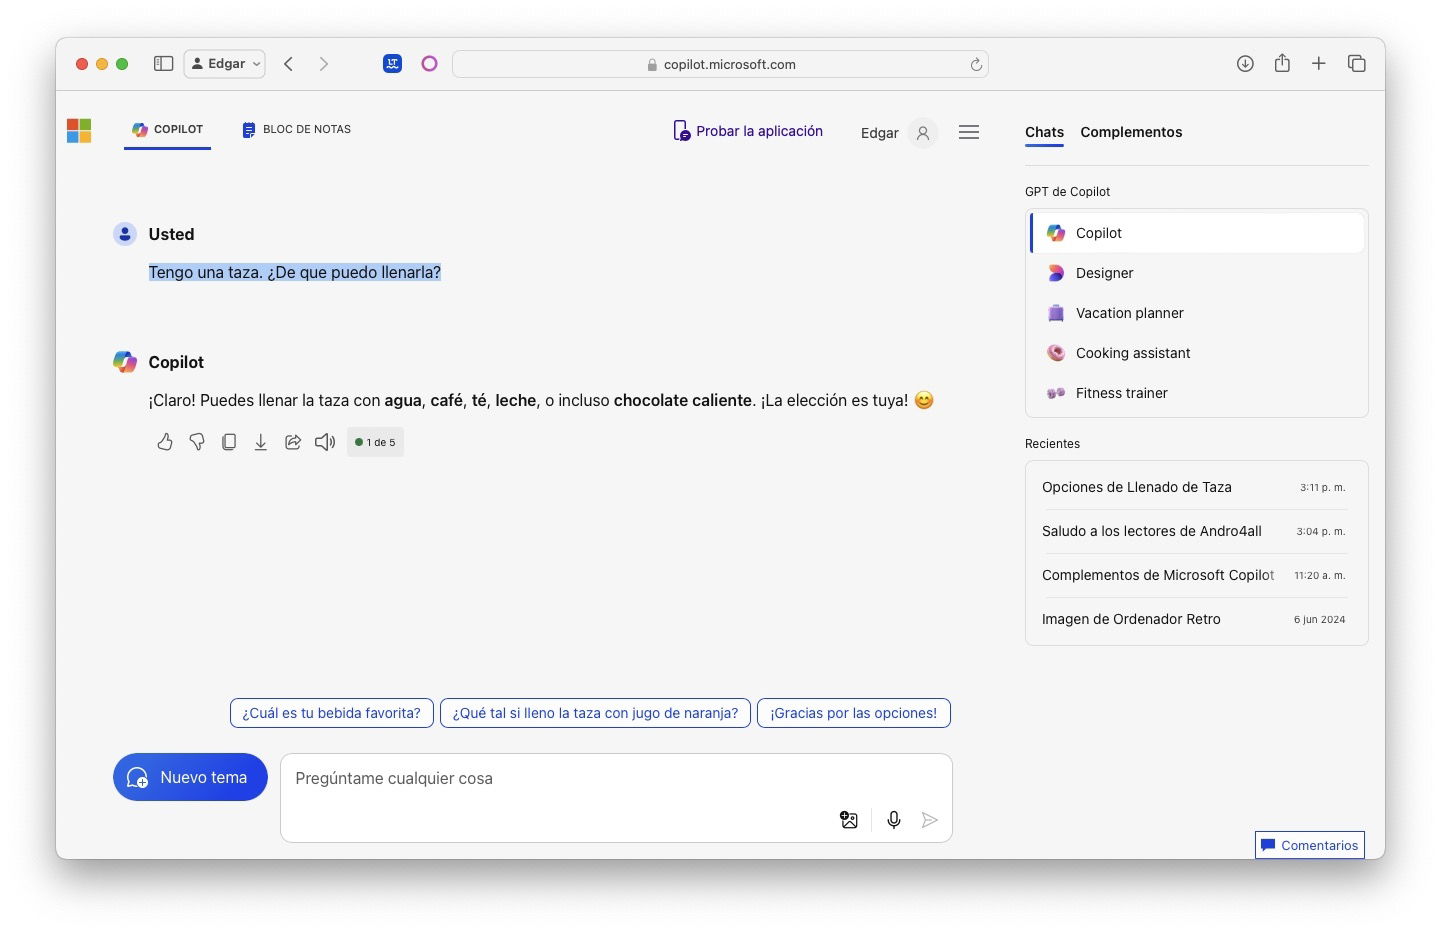Switch to the COPILOT tab

click(167, 130)
